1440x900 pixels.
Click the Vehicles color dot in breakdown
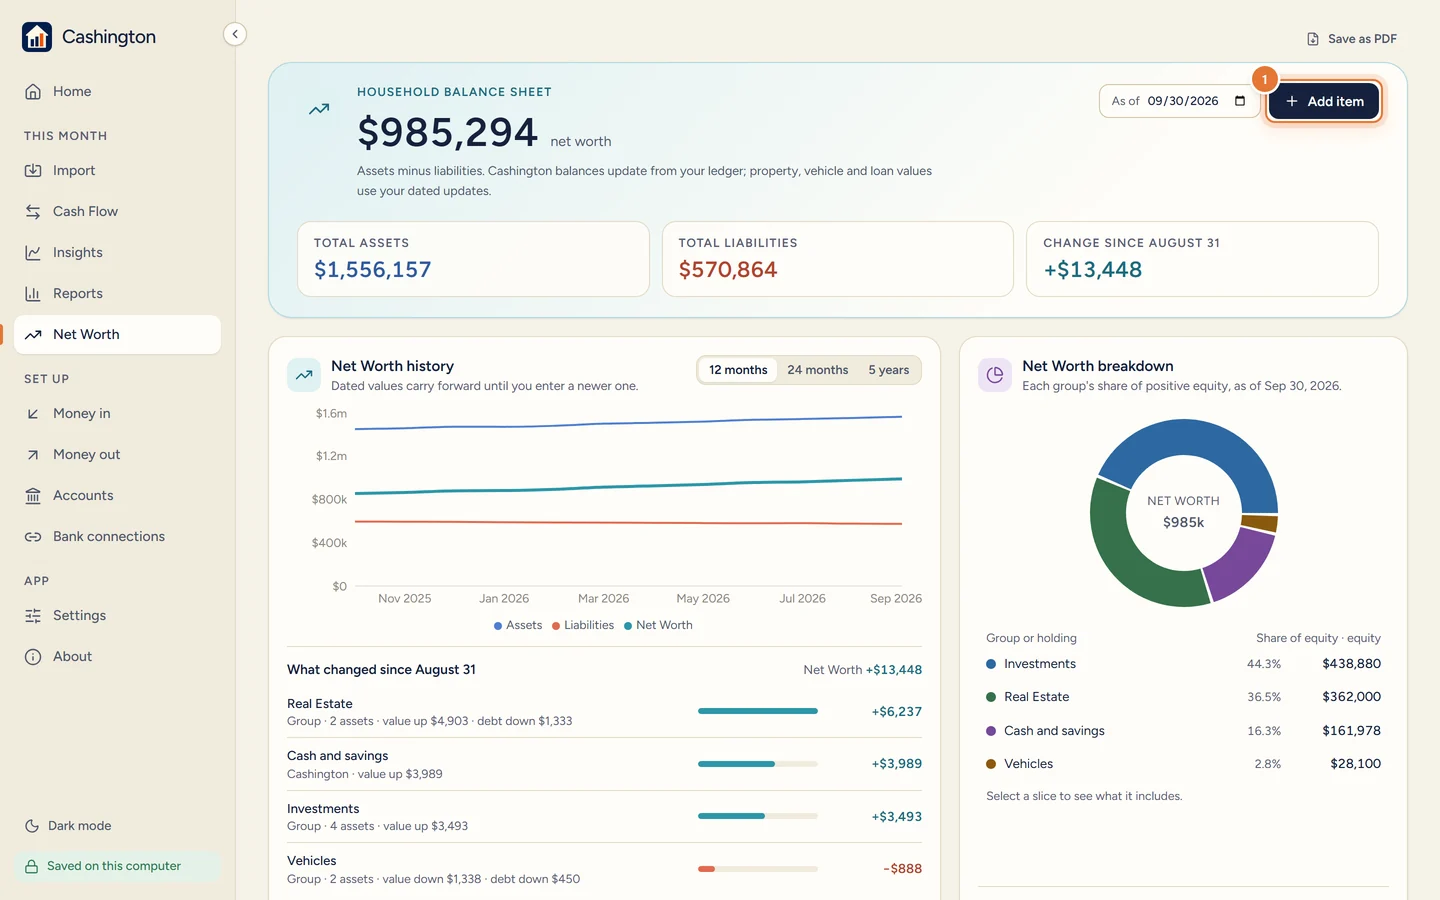(x=991, y=764)
